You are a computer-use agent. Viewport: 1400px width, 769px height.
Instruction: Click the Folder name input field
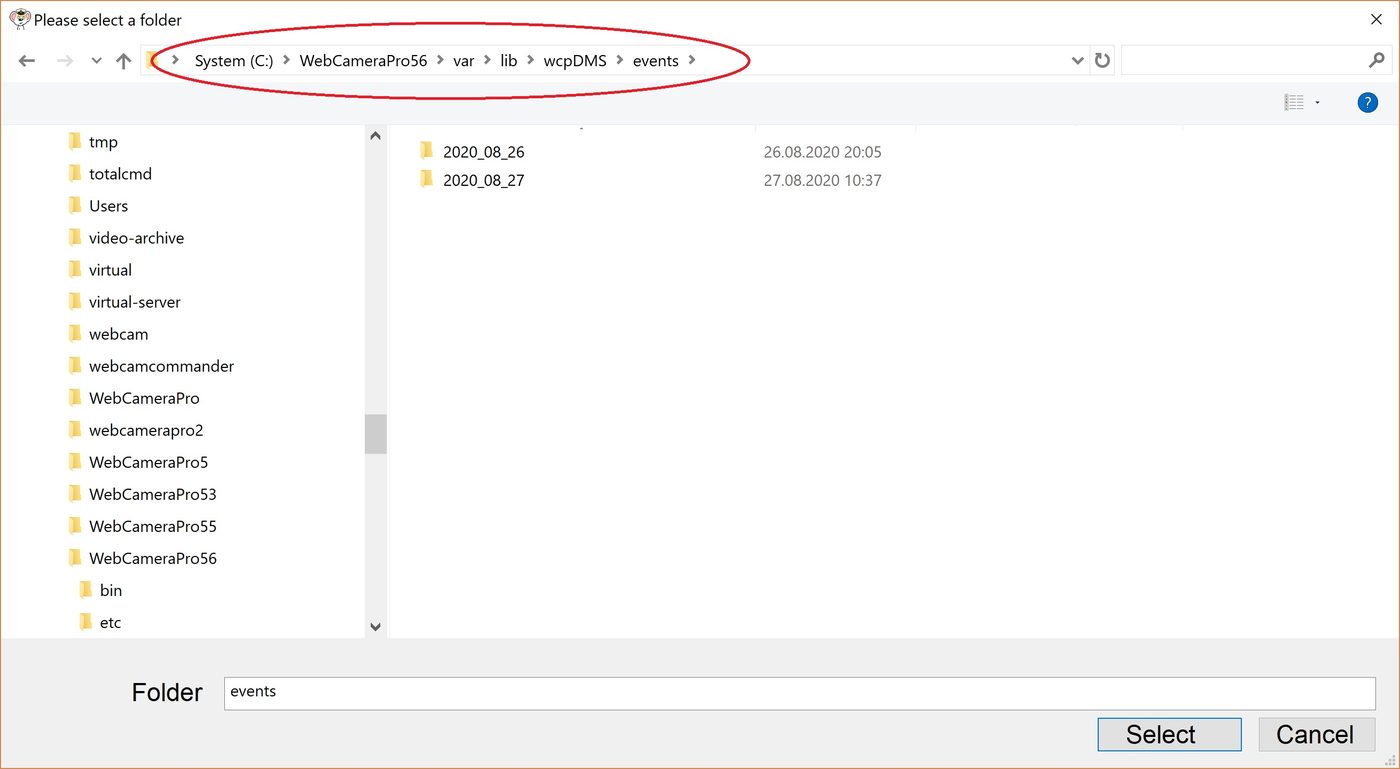800,693
